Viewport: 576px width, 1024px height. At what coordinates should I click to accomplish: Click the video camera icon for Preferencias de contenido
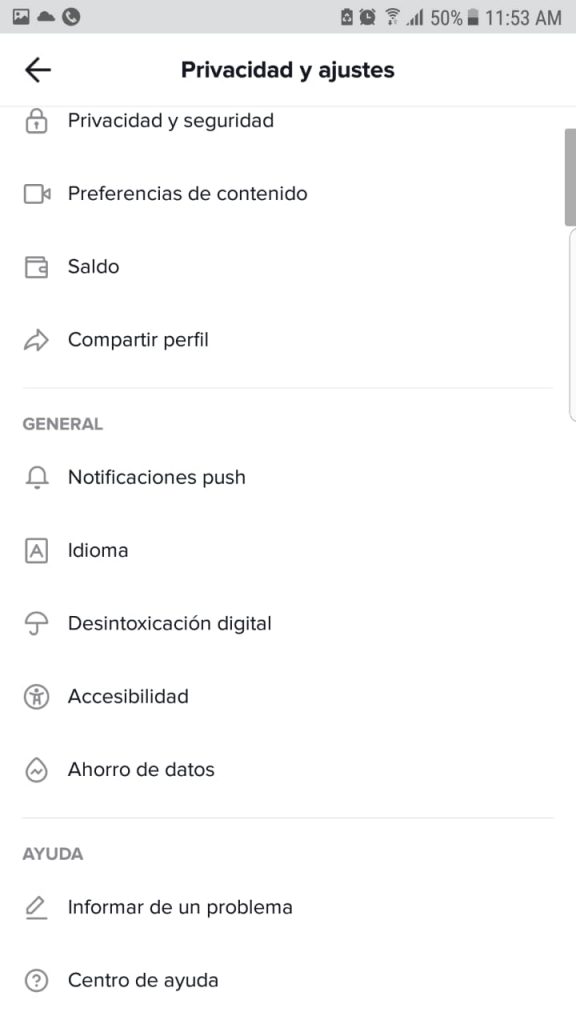pyautogui.click(x=37, y=194)
